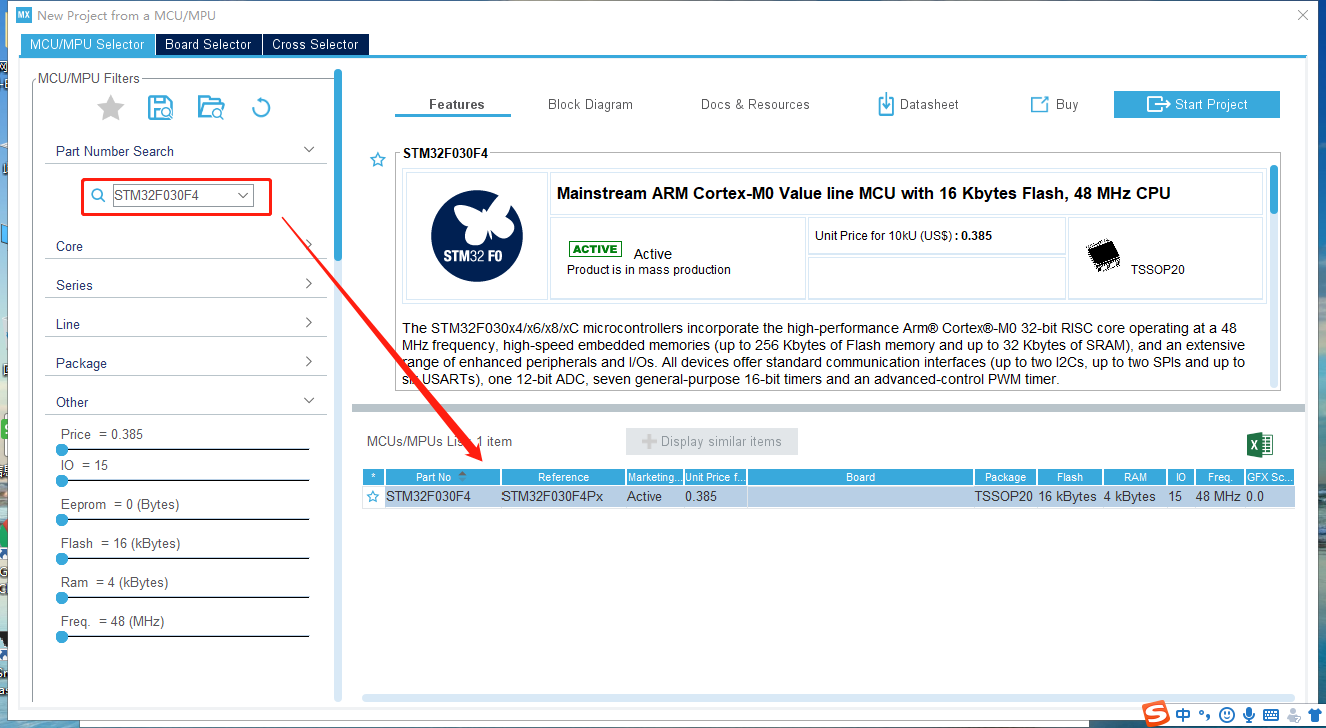Viewport: 1326px width, 728px height.
Task: Sort the list by the Part No column
Action: (x=443, y=477)
